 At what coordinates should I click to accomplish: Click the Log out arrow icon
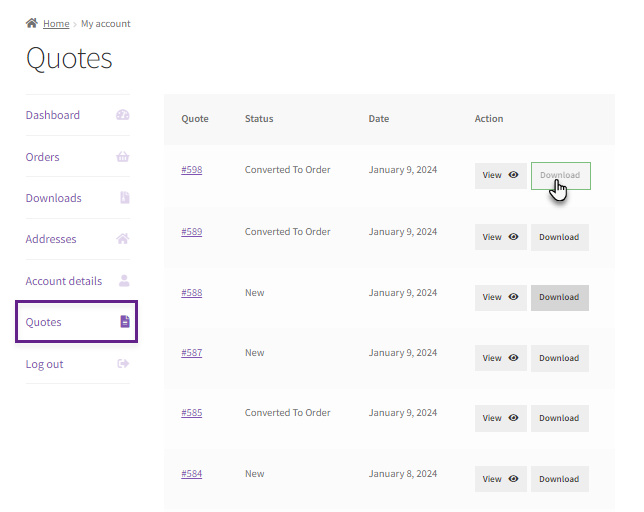[123, 364]
